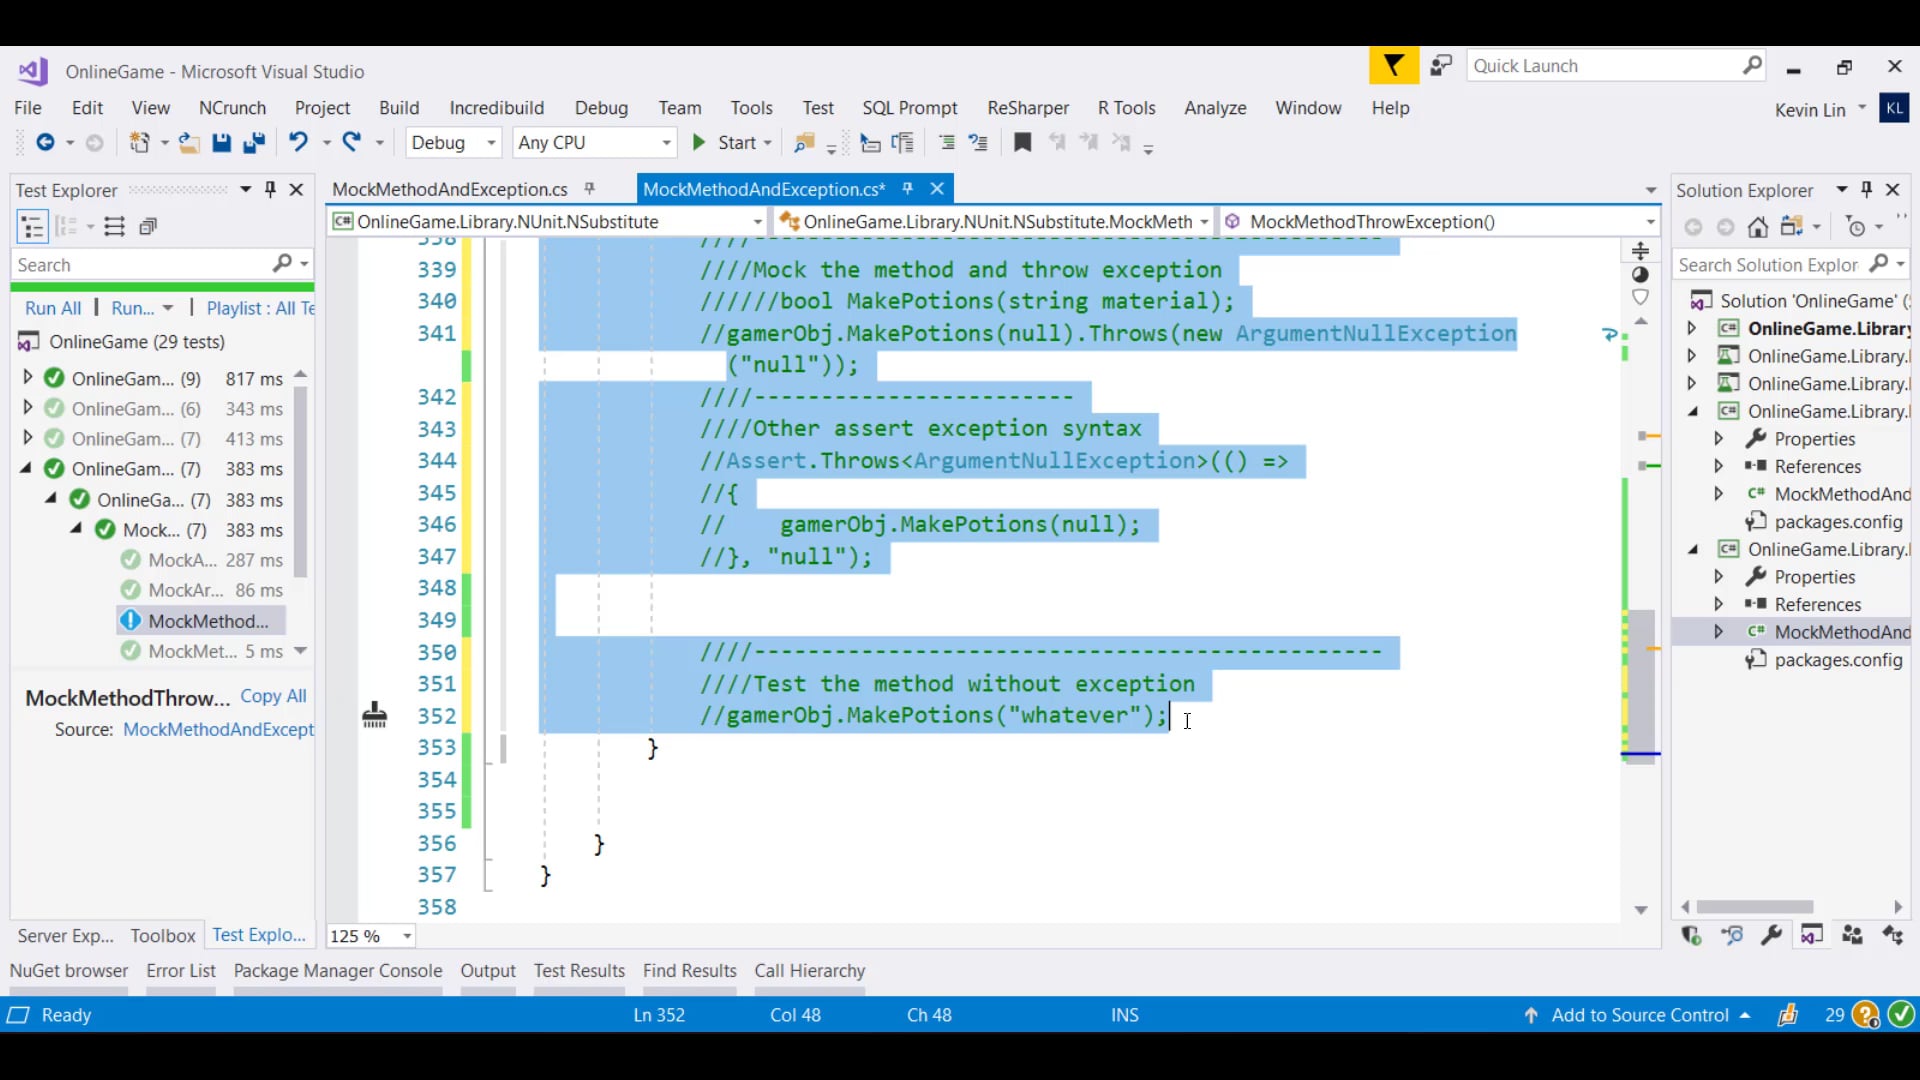Open the ReSharper menu
Screen dimensions: 1920x1080
pos(1027,108)
